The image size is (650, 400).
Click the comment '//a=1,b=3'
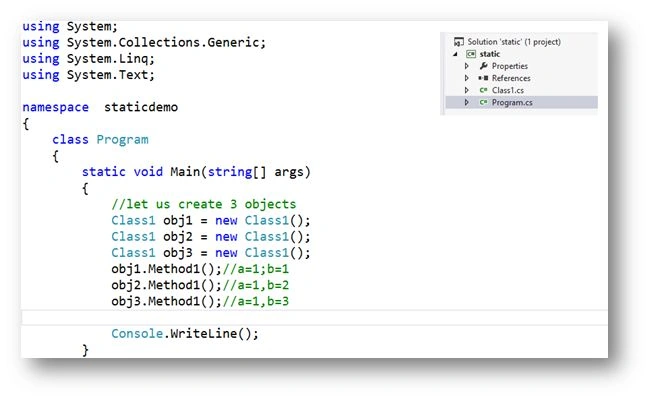pos(256,301)
